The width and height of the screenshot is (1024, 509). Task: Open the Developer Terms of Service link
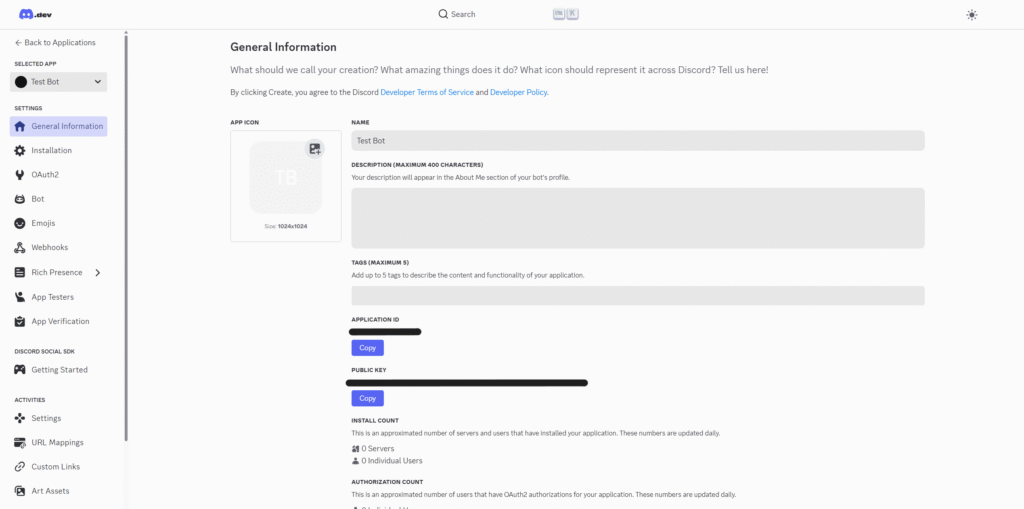[426, 92]
